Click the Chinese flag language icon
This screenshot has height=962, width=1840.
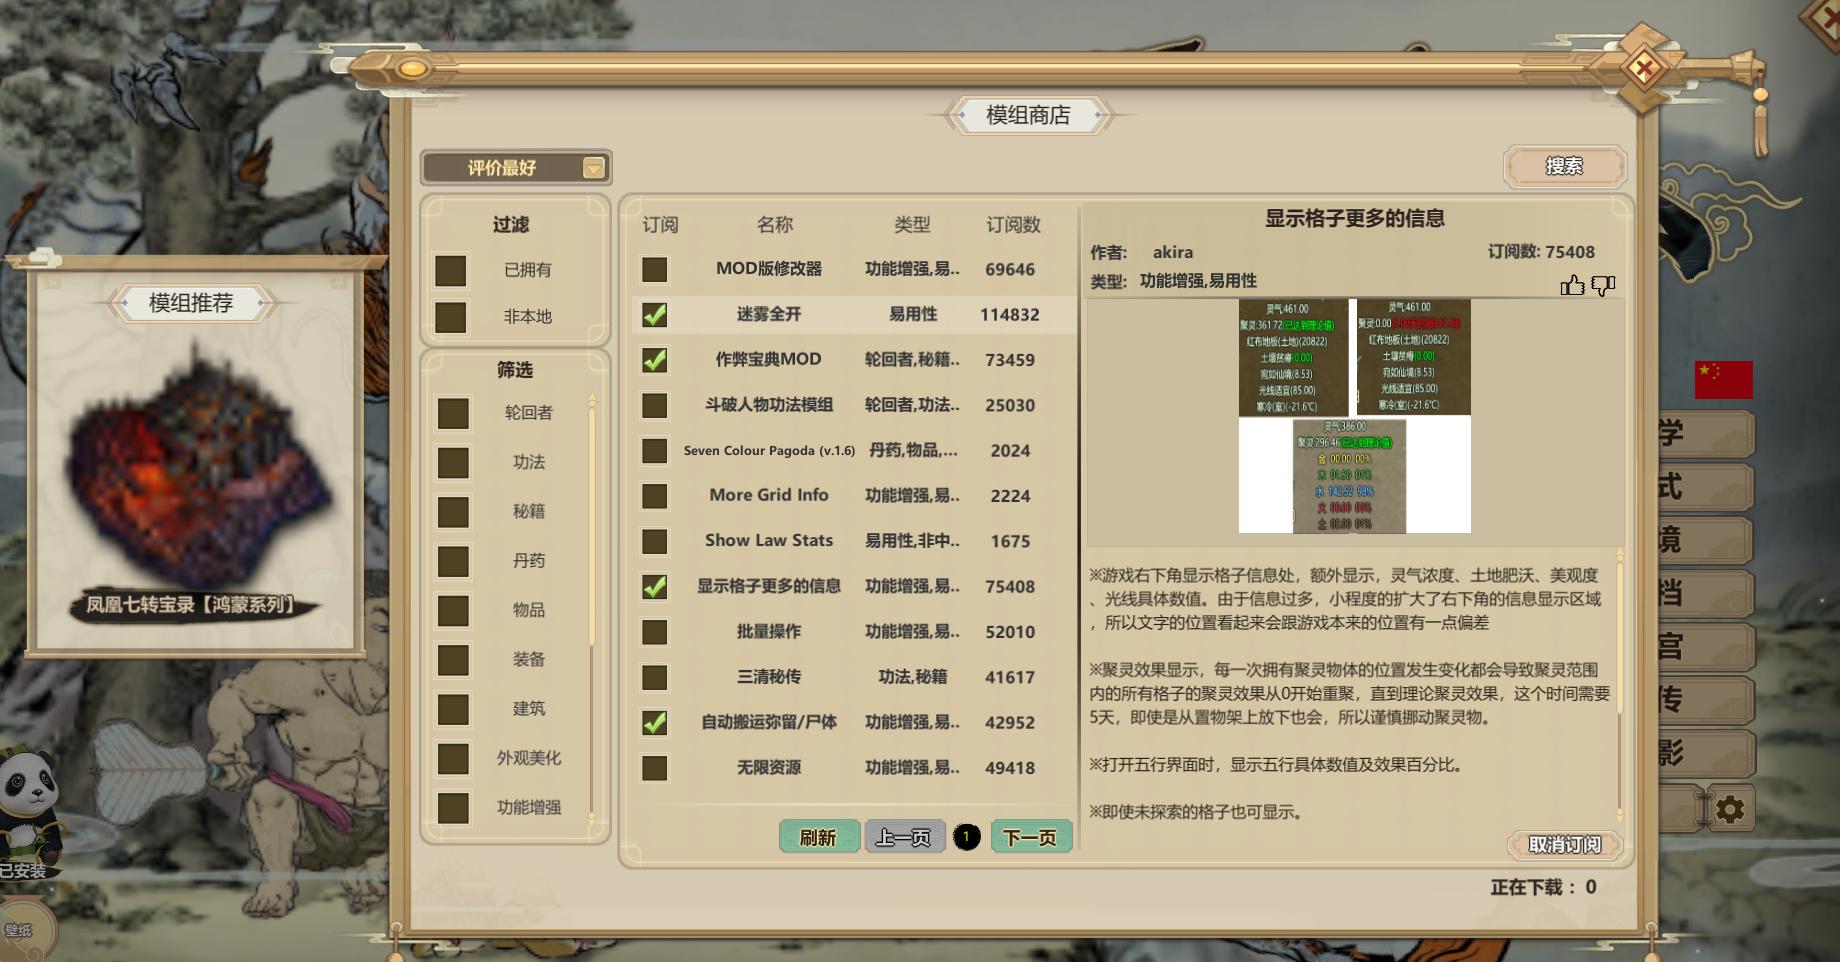tap(1723, 380)
